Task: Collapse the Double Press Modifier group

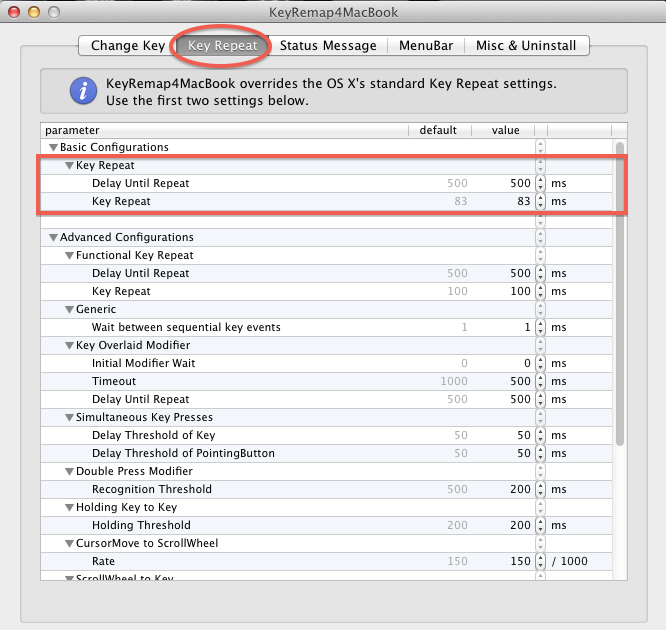Action: click(x=69, y=472)
